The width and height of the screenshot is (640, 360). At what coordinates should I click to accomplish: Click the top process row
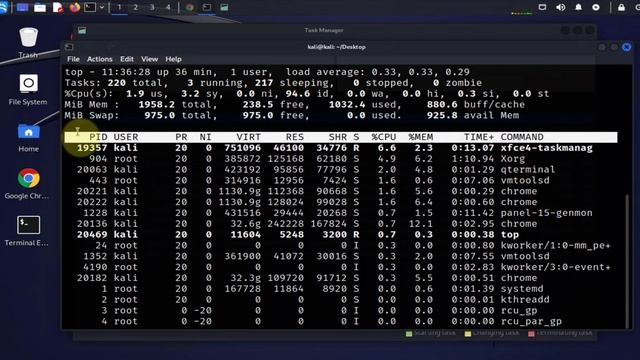tap(340, 234)
